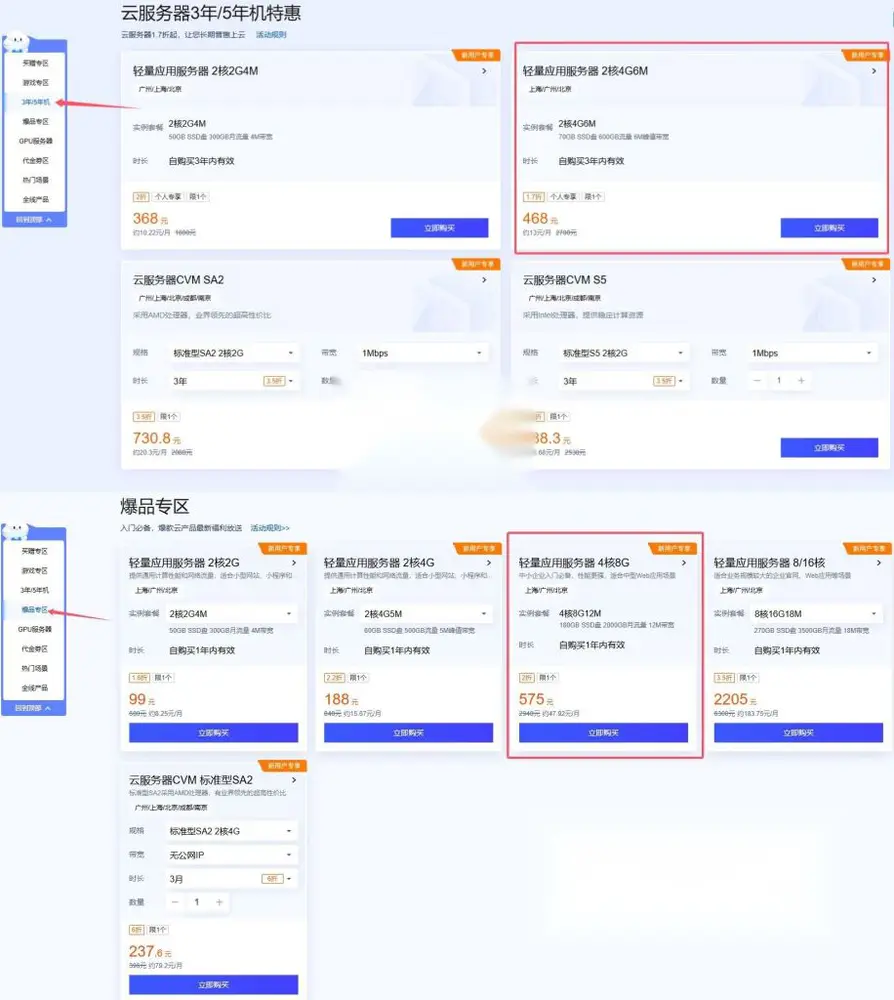Click 立即购买 on the 2205元 8/16核 card
This screenshot has width=894, height=1000.
(798, 733)
